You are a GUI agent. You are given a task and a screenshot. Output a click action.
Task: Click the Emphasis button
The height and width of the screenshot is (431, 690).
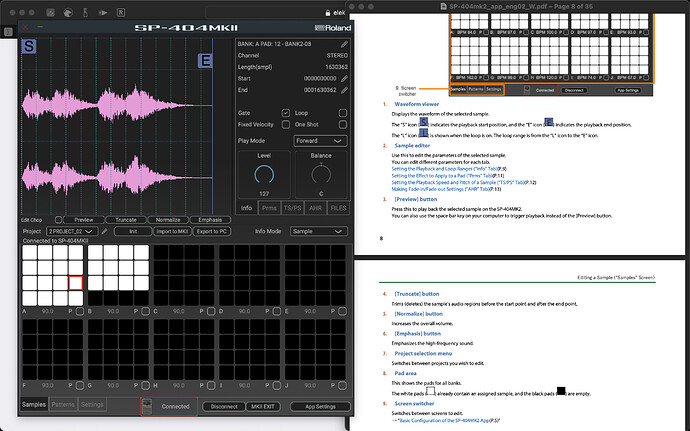pyautogui.click(x=210, y=220)
